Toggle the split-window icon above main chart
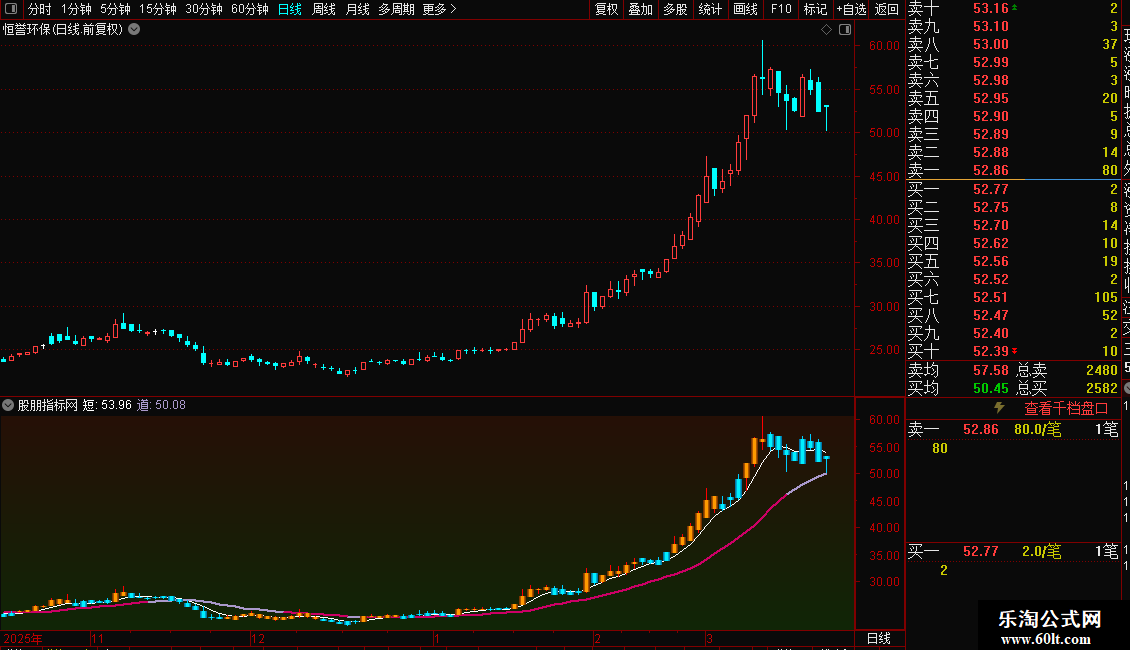 (x=845, y=30)
